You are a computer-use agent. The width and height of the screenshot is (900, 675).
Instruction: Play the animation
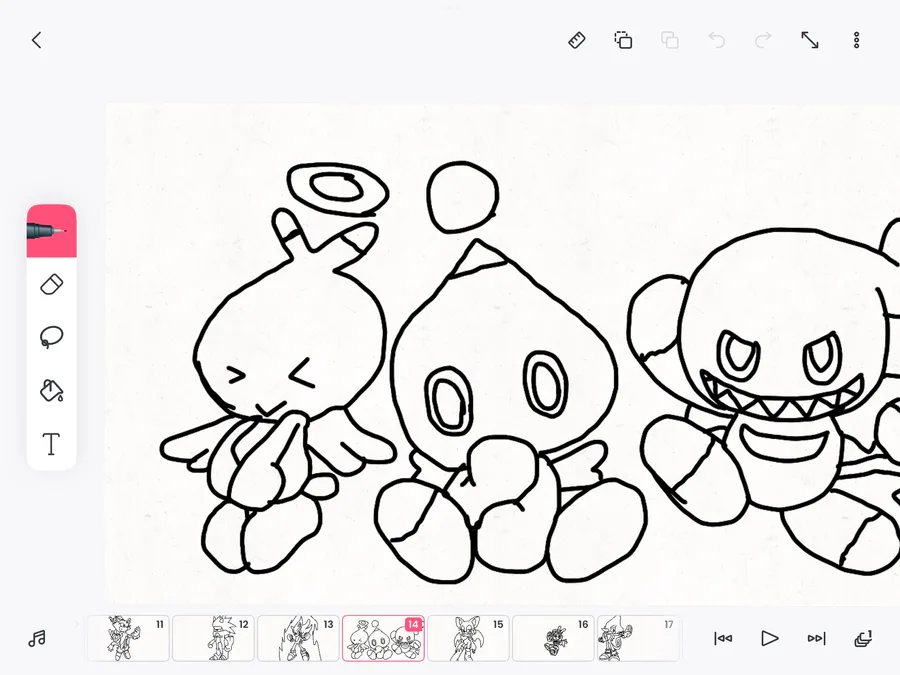click(769, 638)
